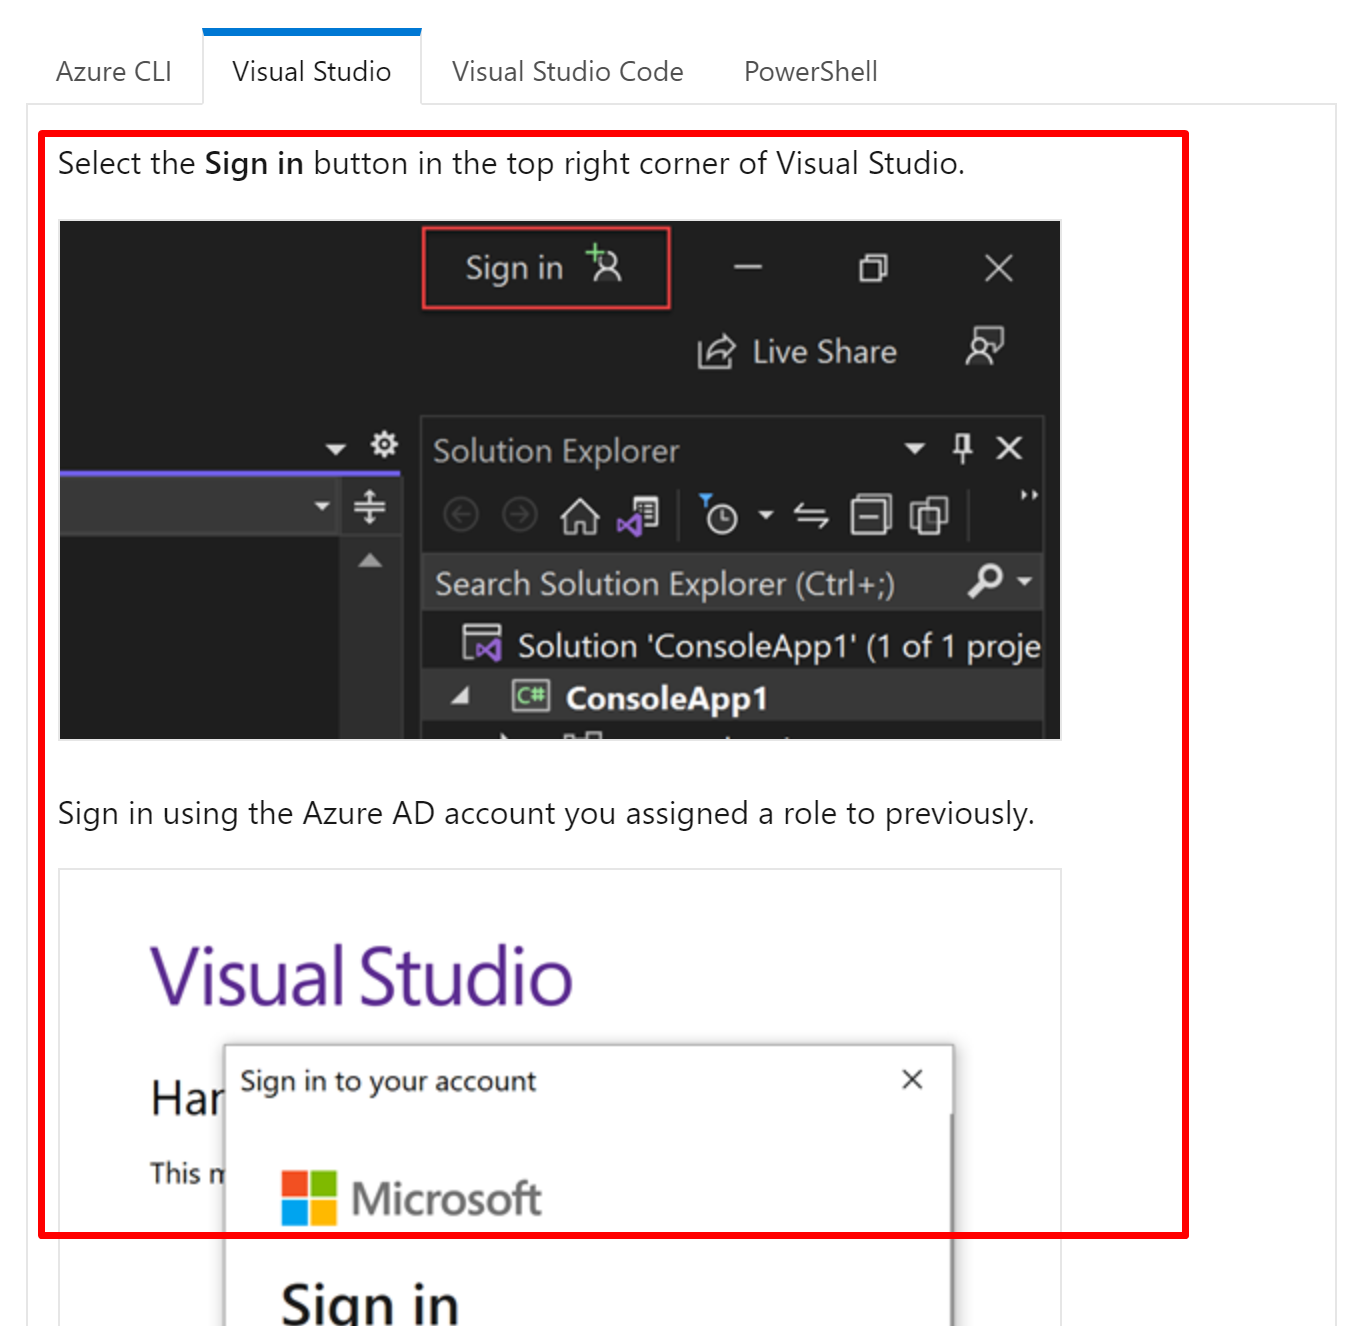Click the magnifier search icon
Image resolution: width=1366 pixels, height=1326 pixels.
click(985, 580)
